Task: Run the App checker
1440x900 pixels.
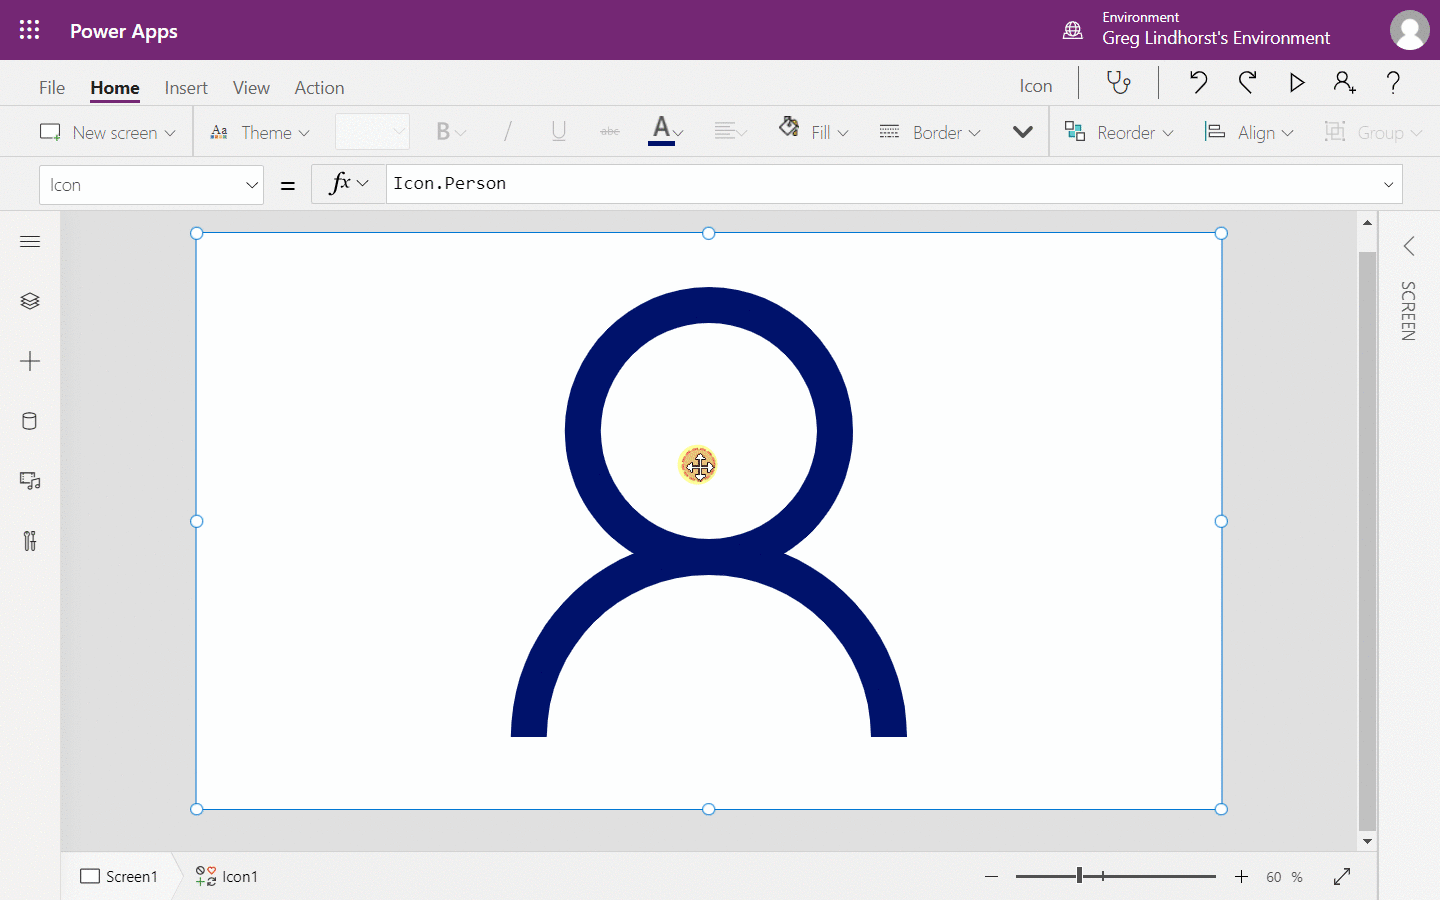Action: (x=1119, y=83)
